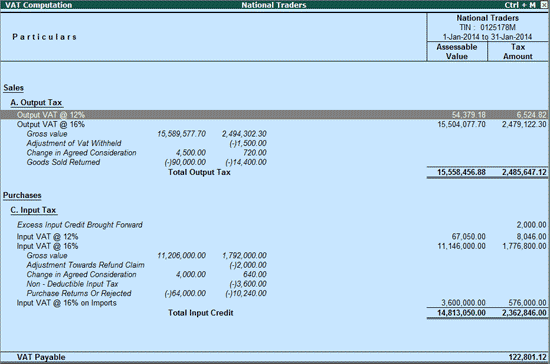This screenshot has height=364, width=550.
Task: Click the VAT Payable row
Action: [274, 357]
